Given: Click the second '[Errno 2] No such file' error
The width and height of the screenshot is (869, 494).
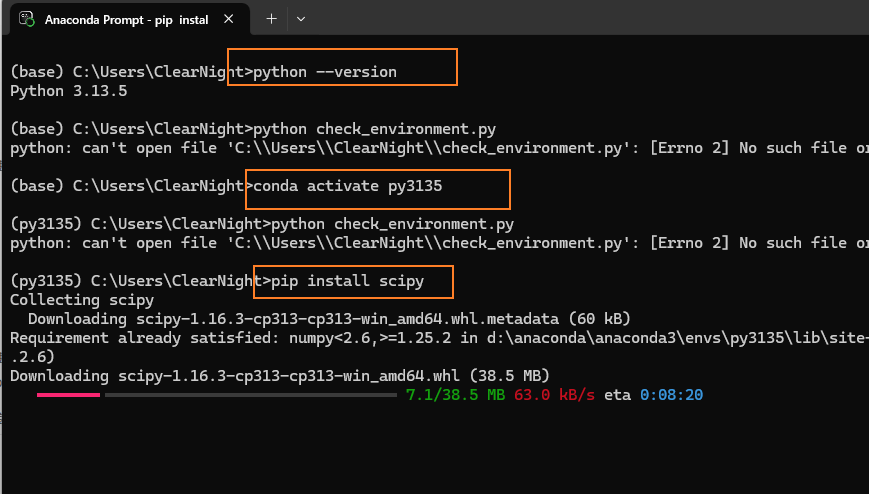Looking at the screenshot, I should (x=759, y=243).
